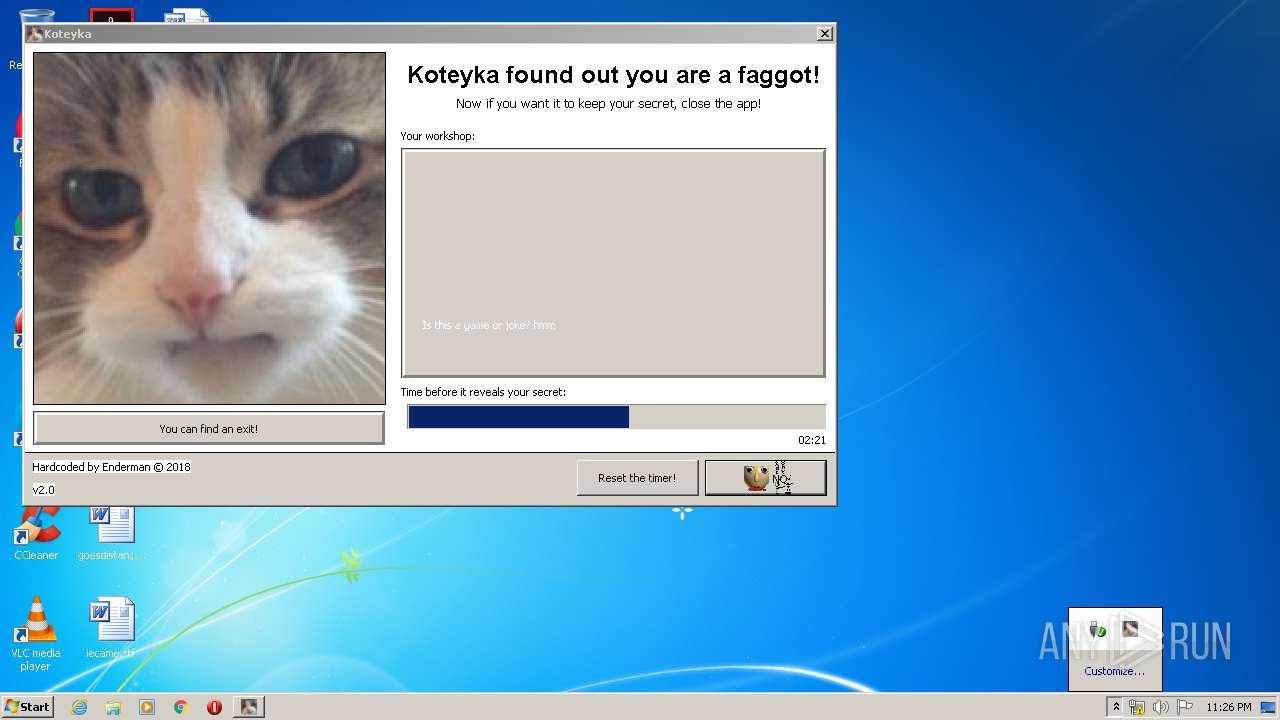Image resolution: width=1280 pixels, height=720 pixels.
Task: Click the 11:26 PM clock
Action: tap(1228, 707)
